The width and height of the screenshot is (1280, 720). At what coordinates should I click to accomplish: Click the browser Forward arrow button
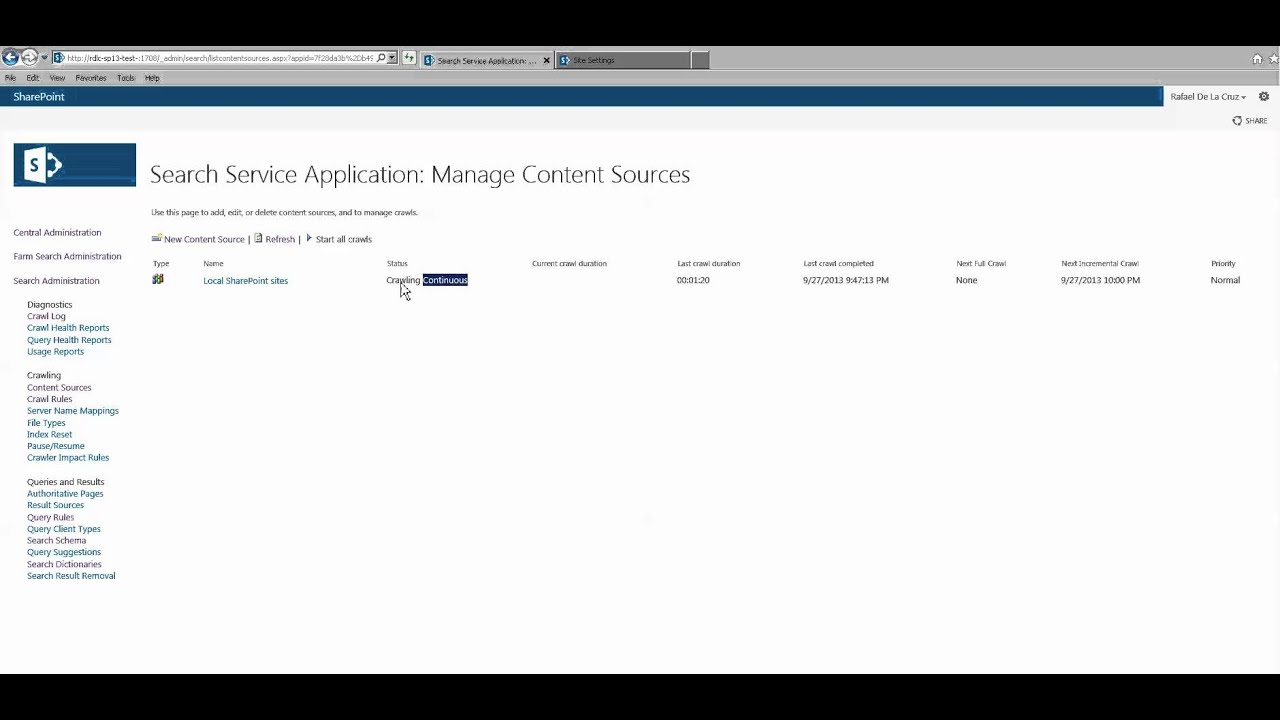(x=30, y=58)
